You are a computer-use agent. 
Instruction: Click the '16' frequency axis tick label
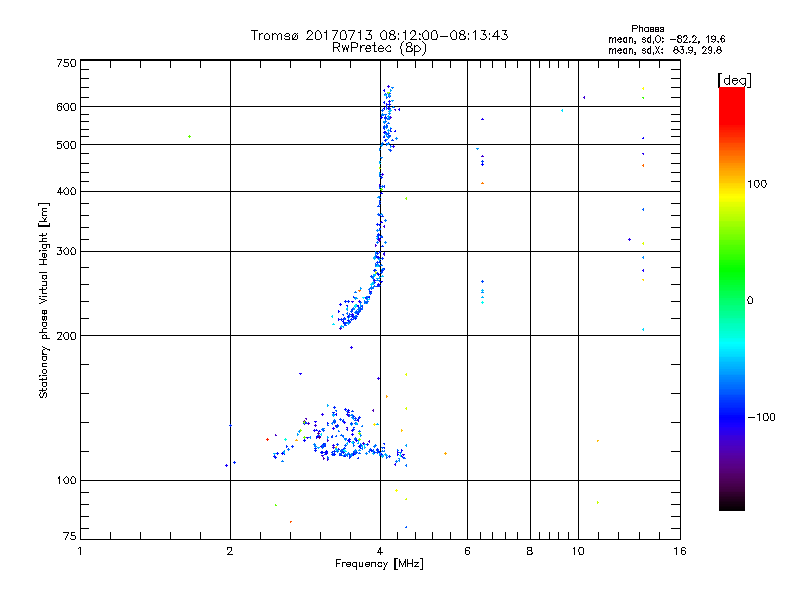point(680,551)
